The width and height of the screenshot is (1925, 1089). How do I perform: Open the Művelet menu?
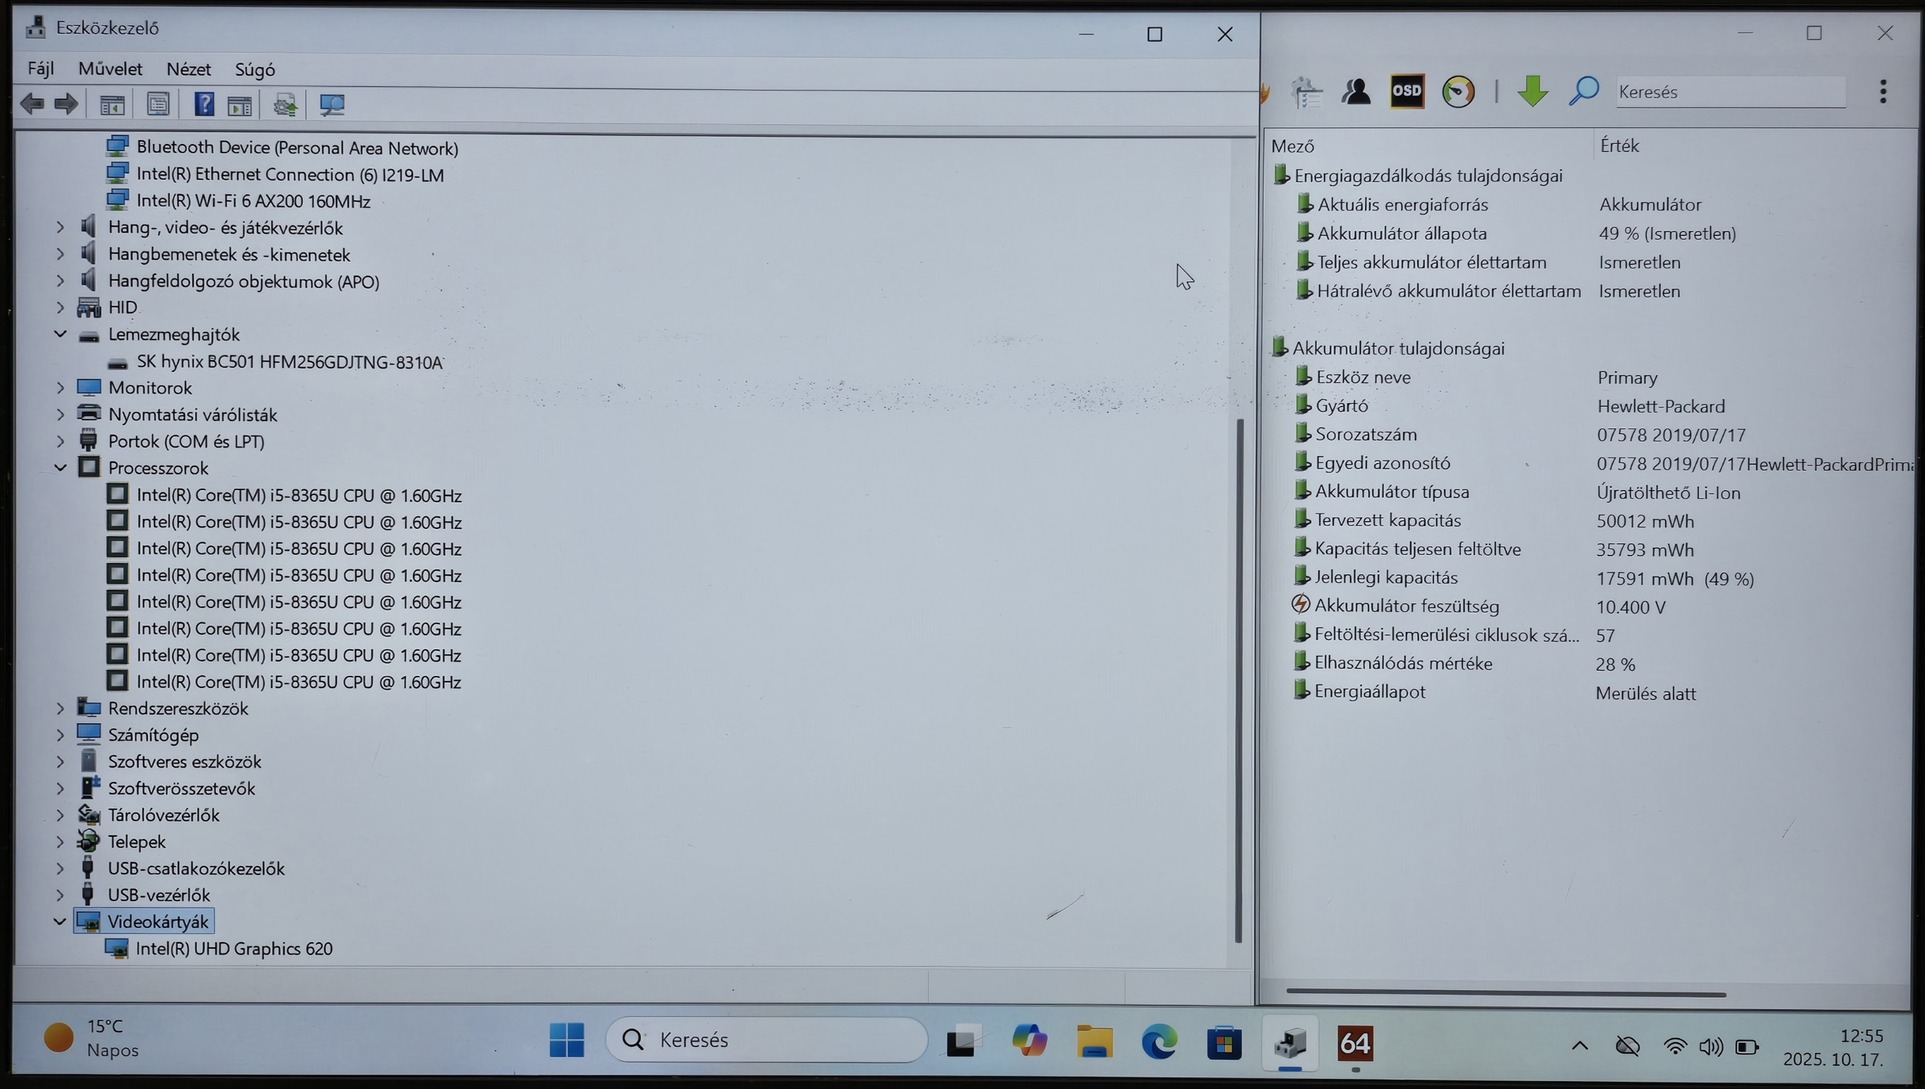(110, 69)
